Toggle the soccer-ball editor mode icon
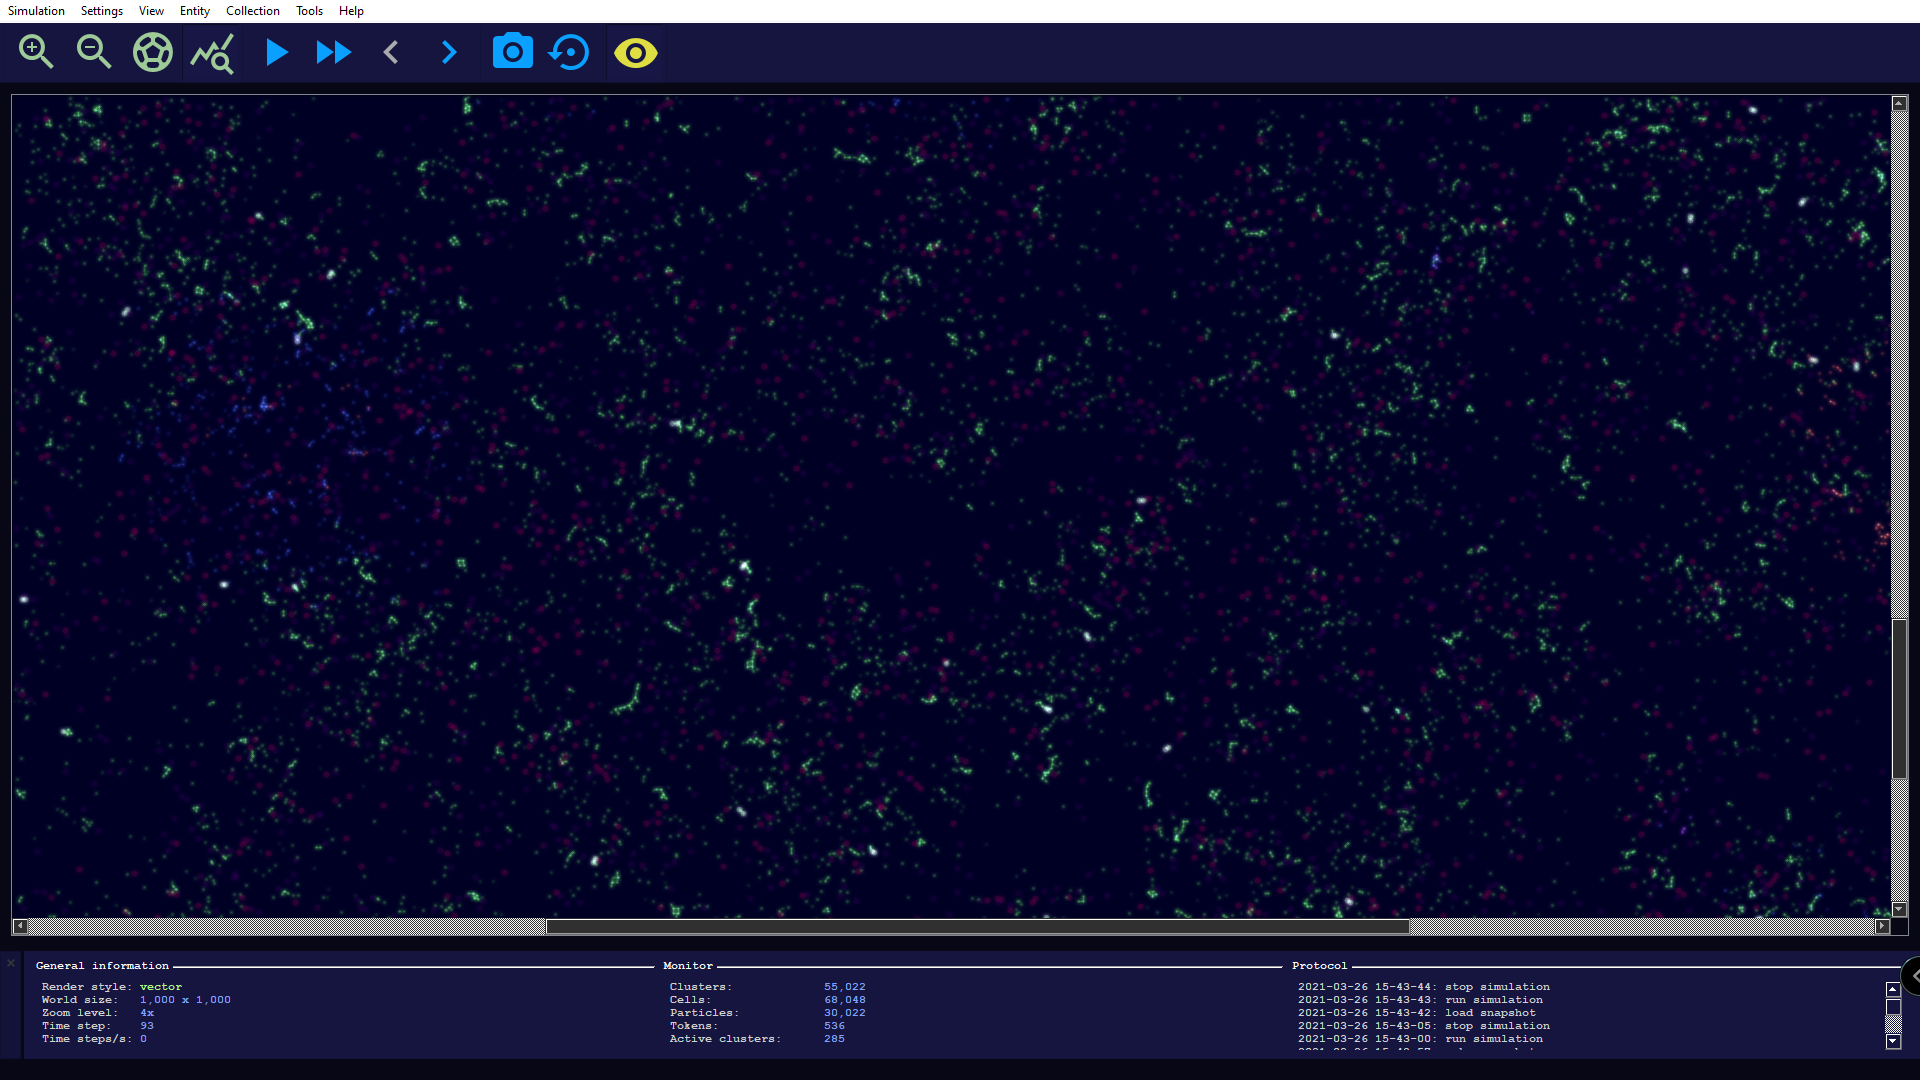Screen dimensions: 1920x1080 point(153,52)
